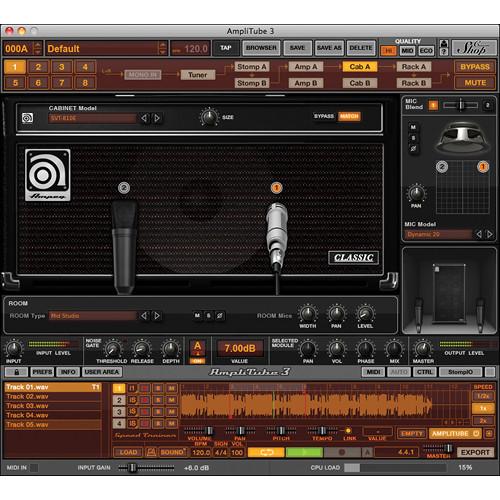Enable mic blend button 1
Image resolution: width=500 pixels, height=500 pixels.
pyautogui.click(x=433, y=106)
